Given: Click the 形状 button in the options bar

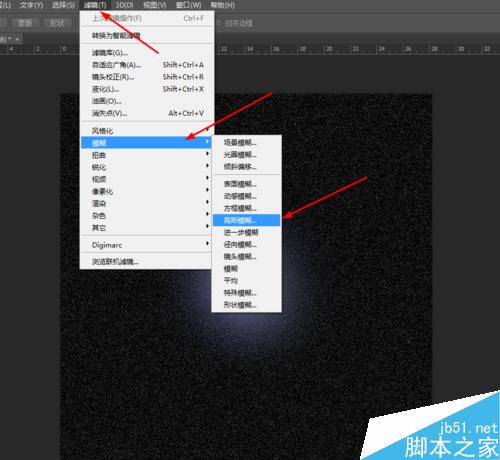Looking at the screenshot, I should pos(57,23).
